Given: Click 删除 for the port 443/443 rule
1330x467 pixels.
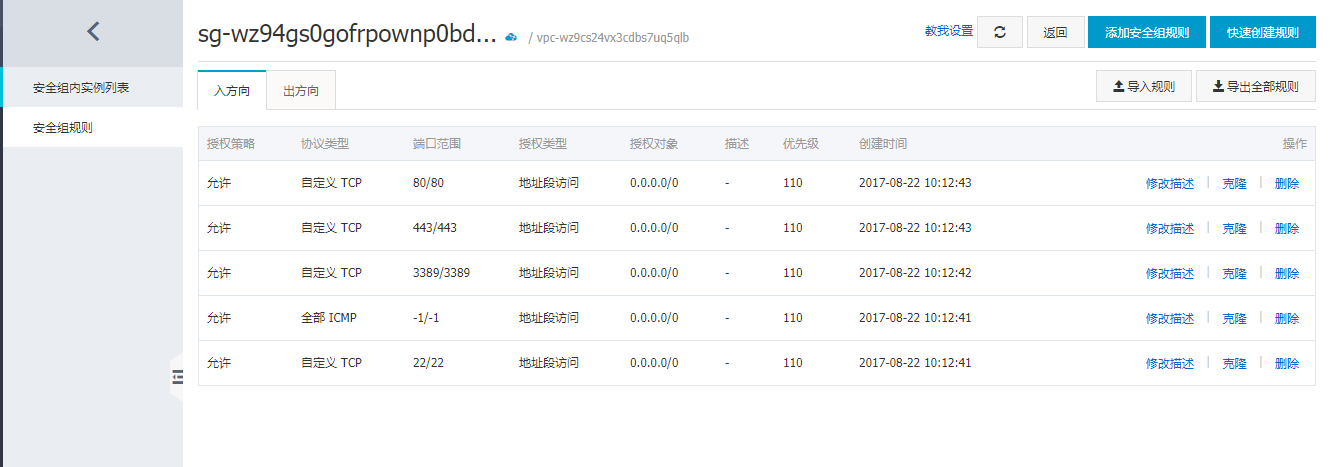Looking at the screenshot, I should 1287,229.
